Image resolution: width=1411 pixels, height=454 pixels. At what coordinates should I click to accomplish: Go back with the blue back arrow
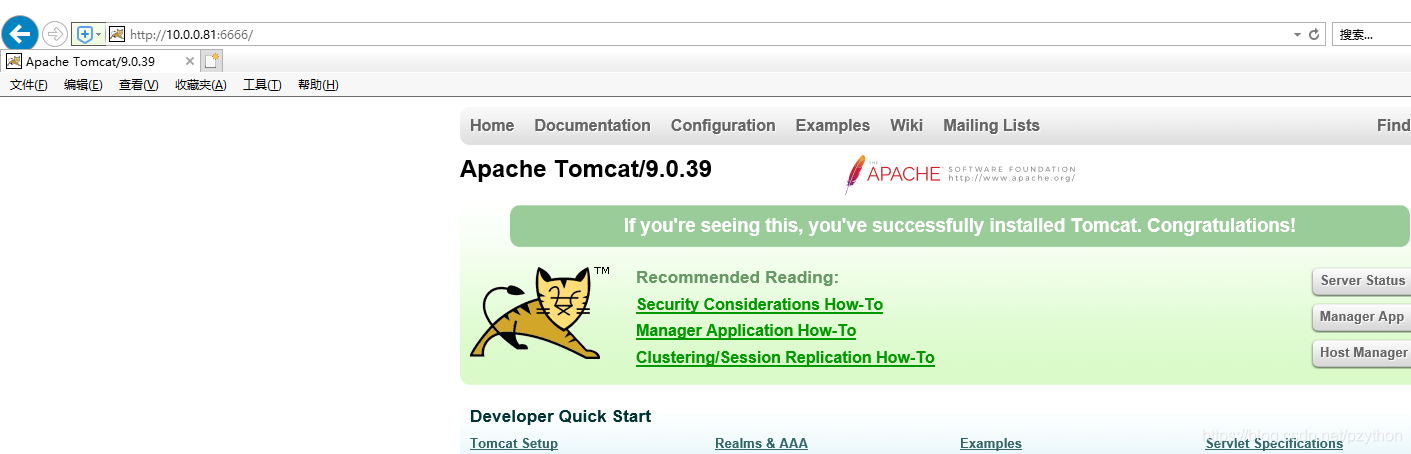(x=20, y=33)
